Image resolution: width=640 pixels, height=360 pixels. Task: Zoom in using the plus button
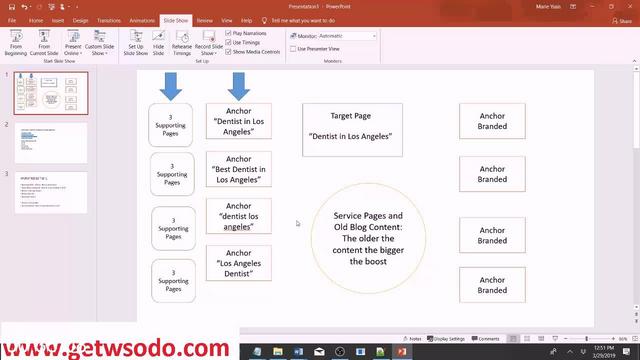613,339
